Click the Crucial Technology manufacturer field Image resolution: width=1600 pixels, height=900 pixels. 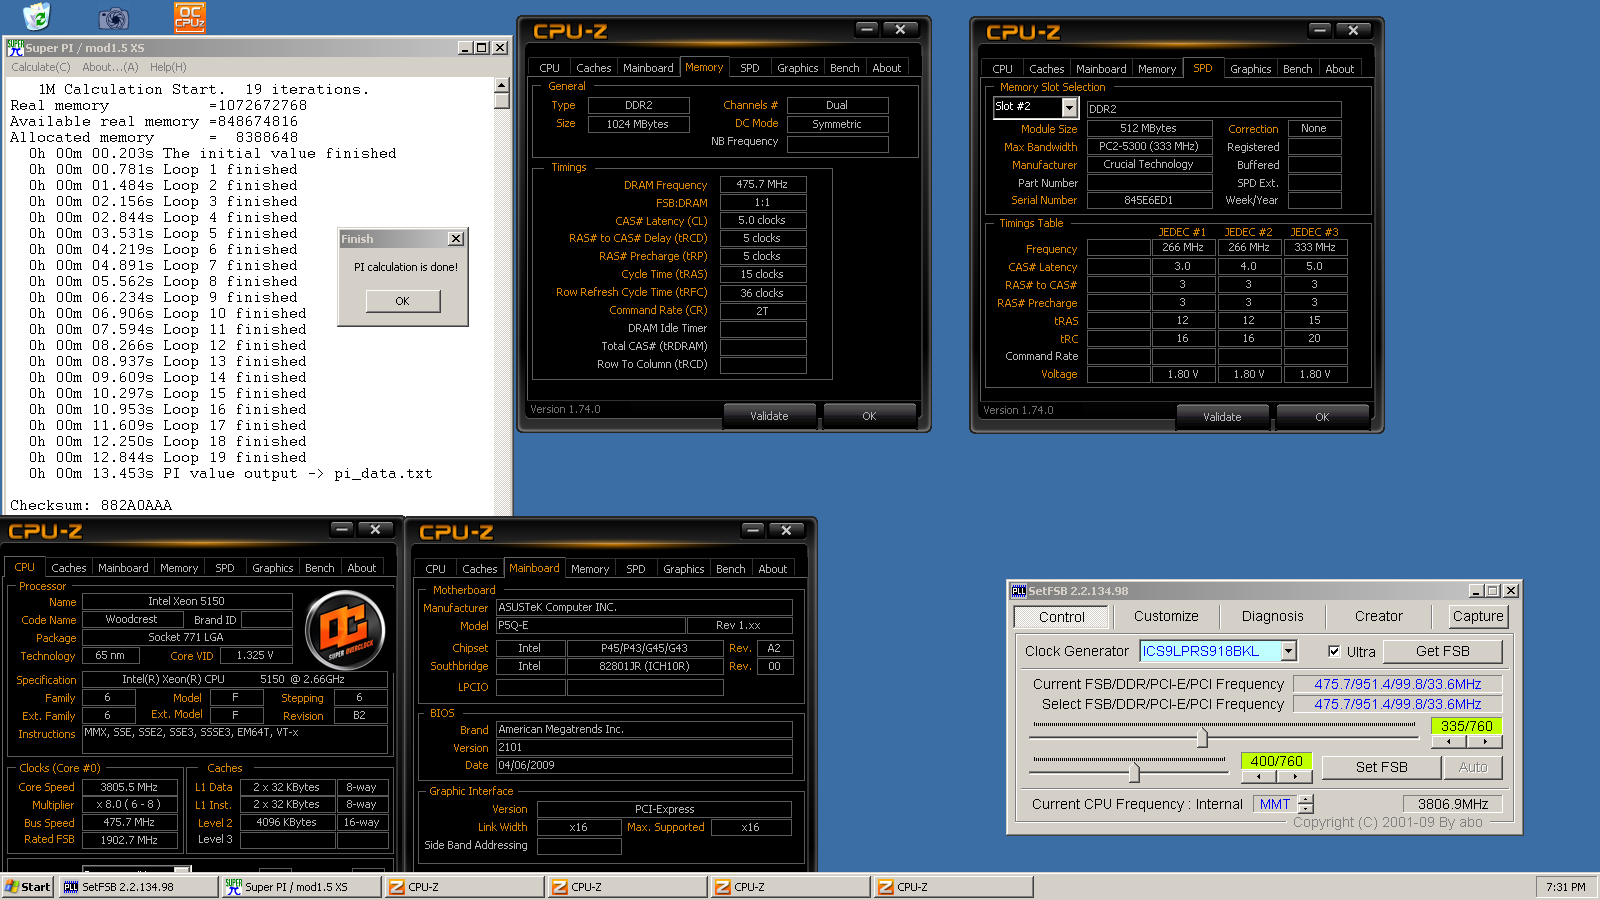pos(1149,164)
